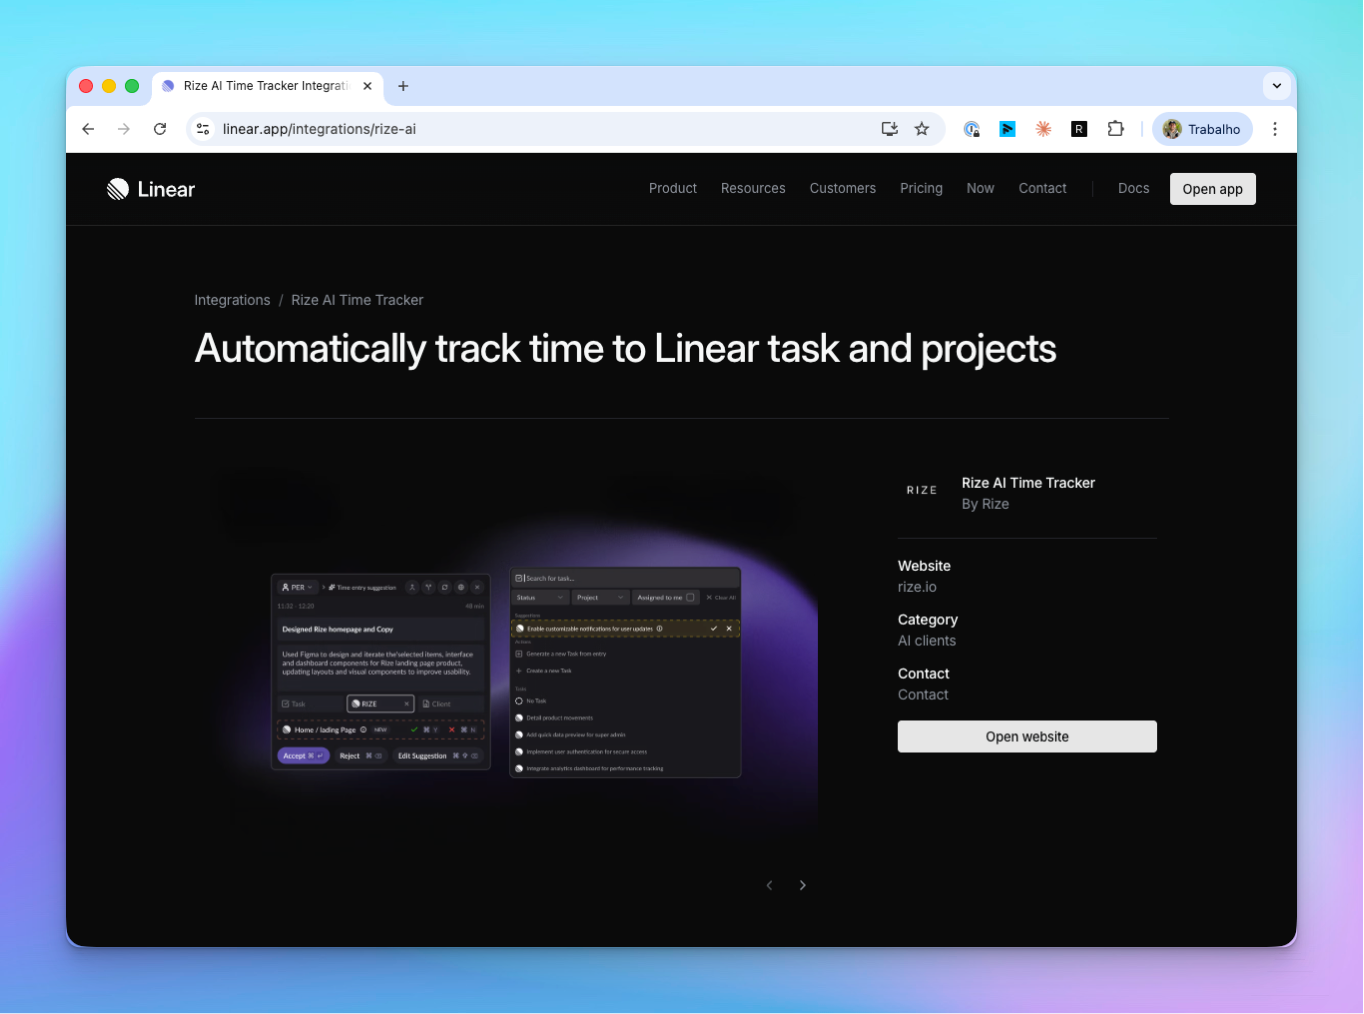The width and height of the screenshot is (1364, 1014).
Task: Follow the rize.io website link
Action: tap(917, 587)
